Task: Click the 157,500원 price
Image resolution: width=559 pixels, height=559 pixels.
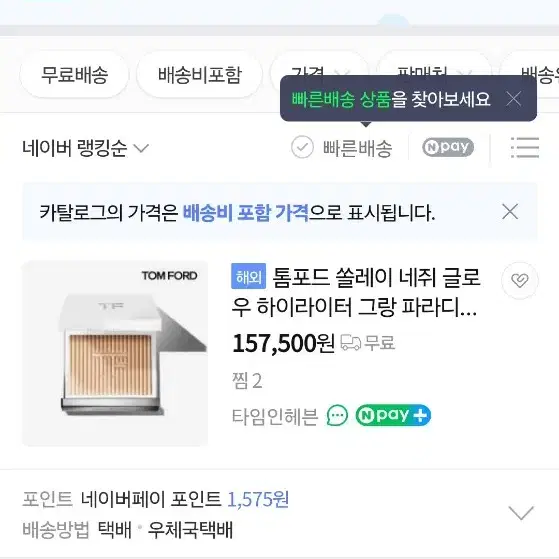Action: pos(283,343)
